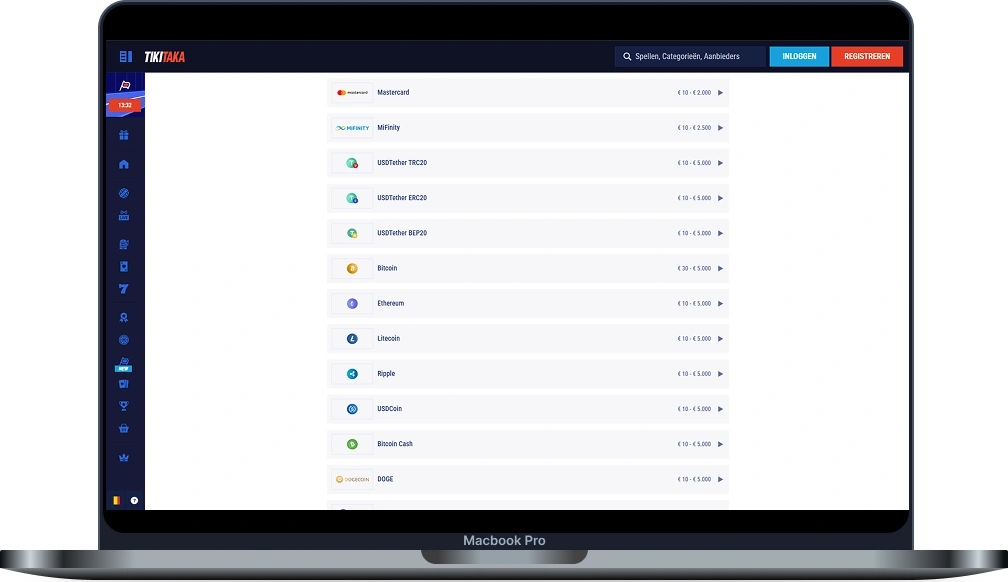
Task: Click the search magnifier icon in header
Action: 627,57
